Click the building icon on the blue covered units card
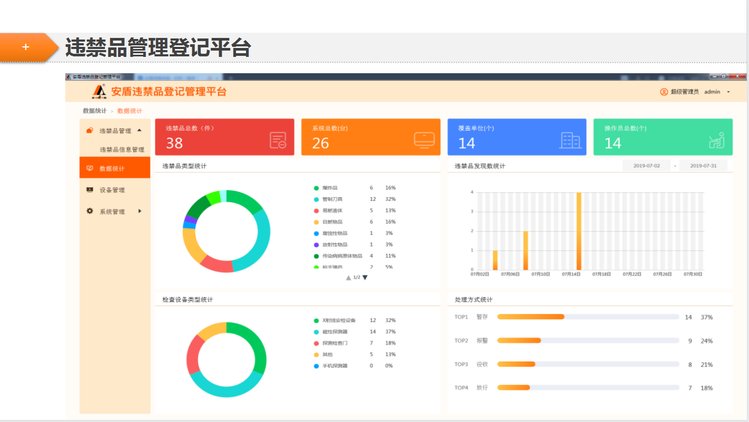Viewport: 749px width, 422px height. tap(570, 140)
